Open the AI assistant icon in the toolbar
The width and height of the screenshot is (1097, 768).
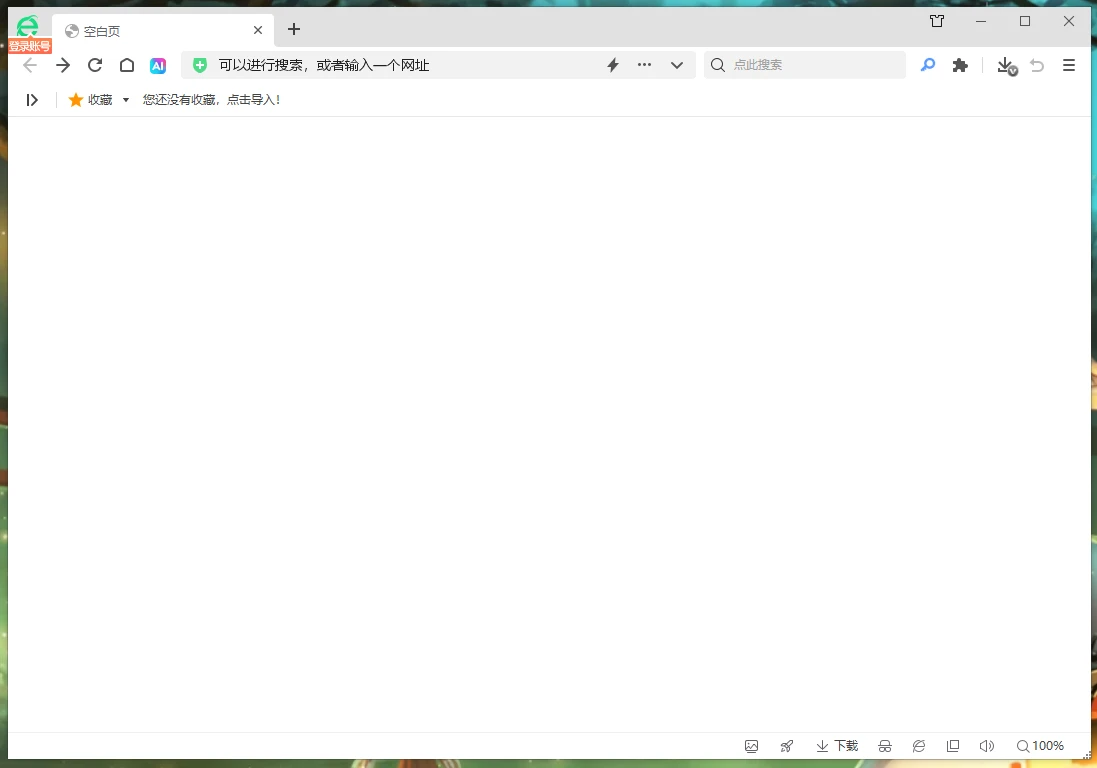coord(158,65)
